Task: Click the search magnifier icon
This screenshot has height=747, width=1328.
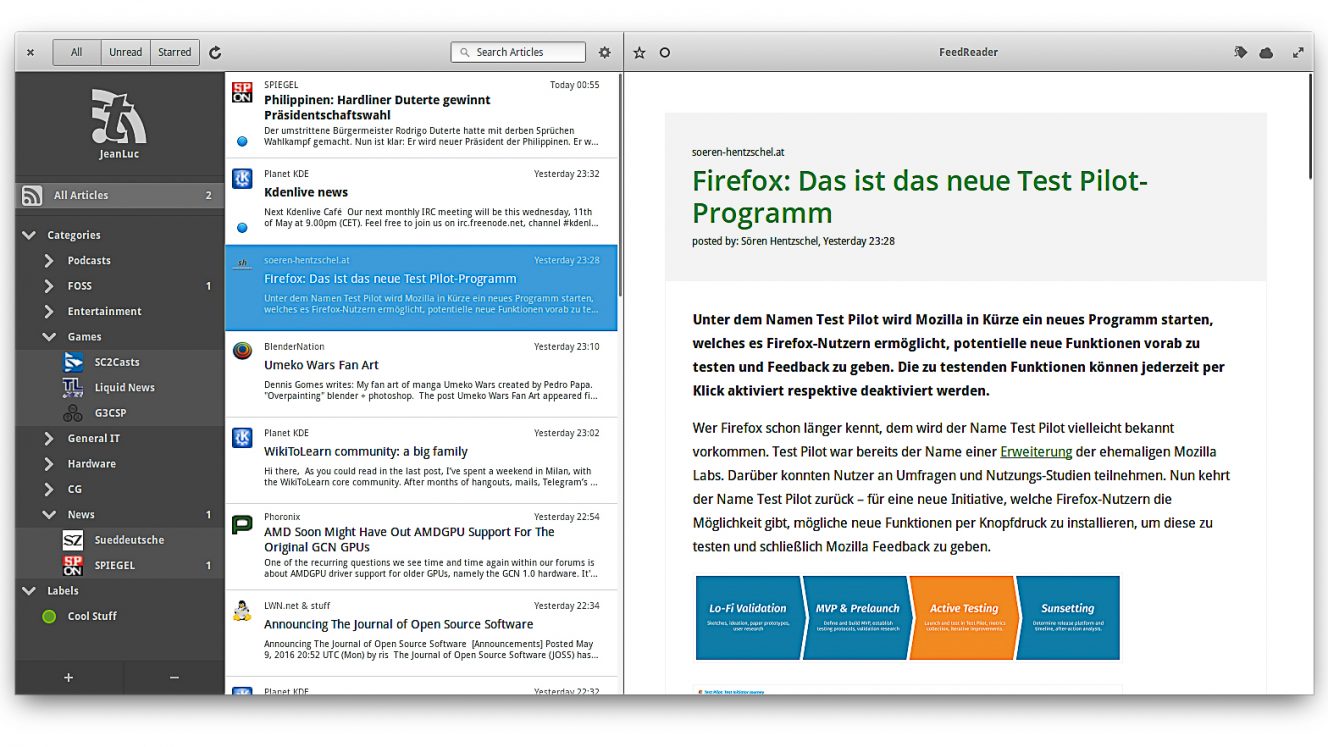Action: [465, 52]
